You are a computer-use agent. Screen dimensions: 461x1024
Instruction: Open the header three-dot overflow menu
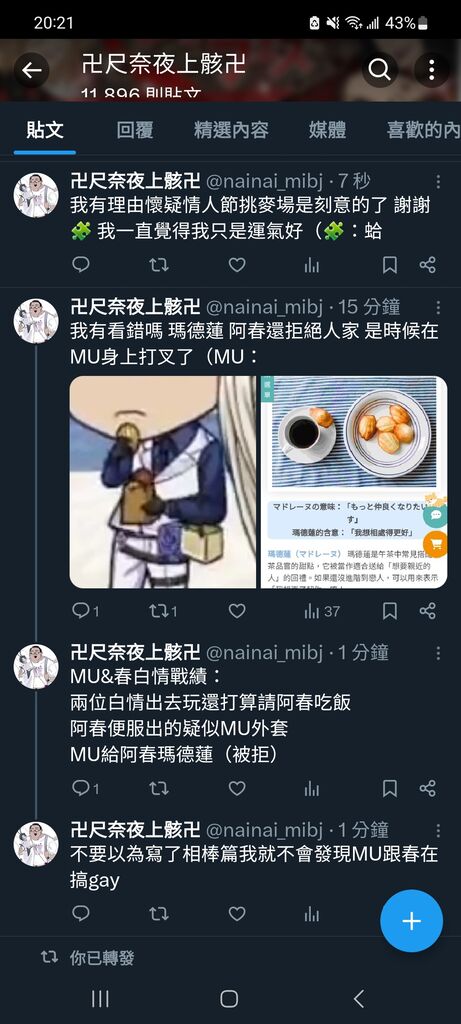tap(432, 70)
